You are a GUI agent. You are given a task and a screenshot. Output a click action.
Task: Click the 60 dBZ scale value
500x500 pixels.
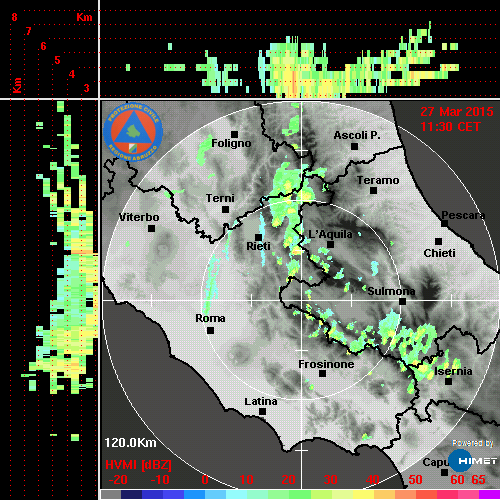[x=457, y=480]
